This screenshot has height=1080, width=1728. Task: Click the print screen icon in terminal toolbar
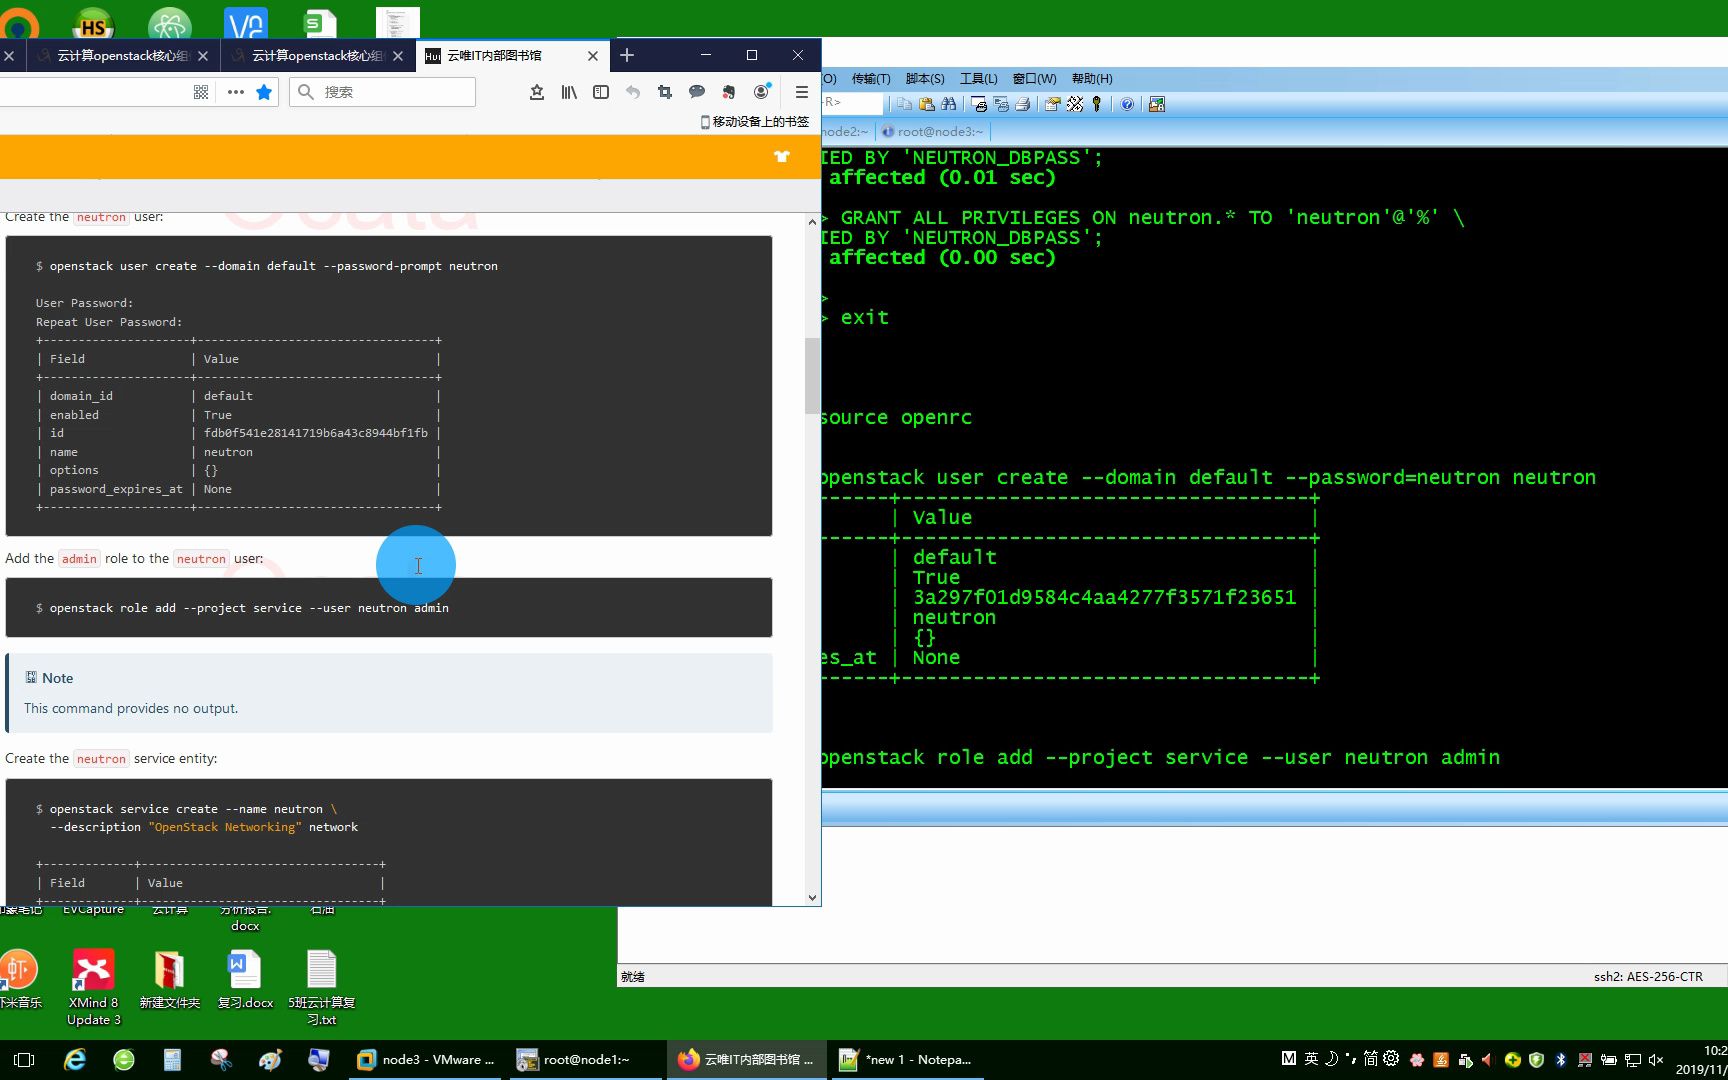pyautogui.click(x=978, y=104)
